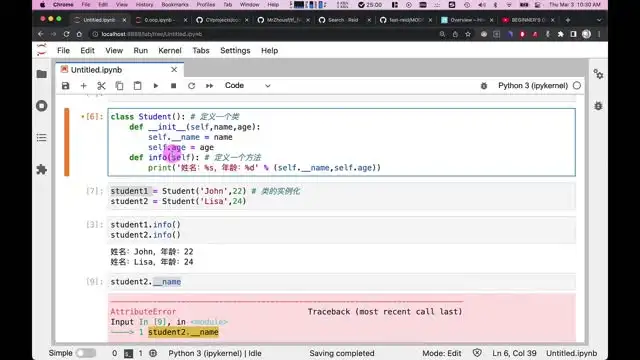Open the Bookmarks menu in macOS menu bar
640x360 pixels.
tap(175, 5)
